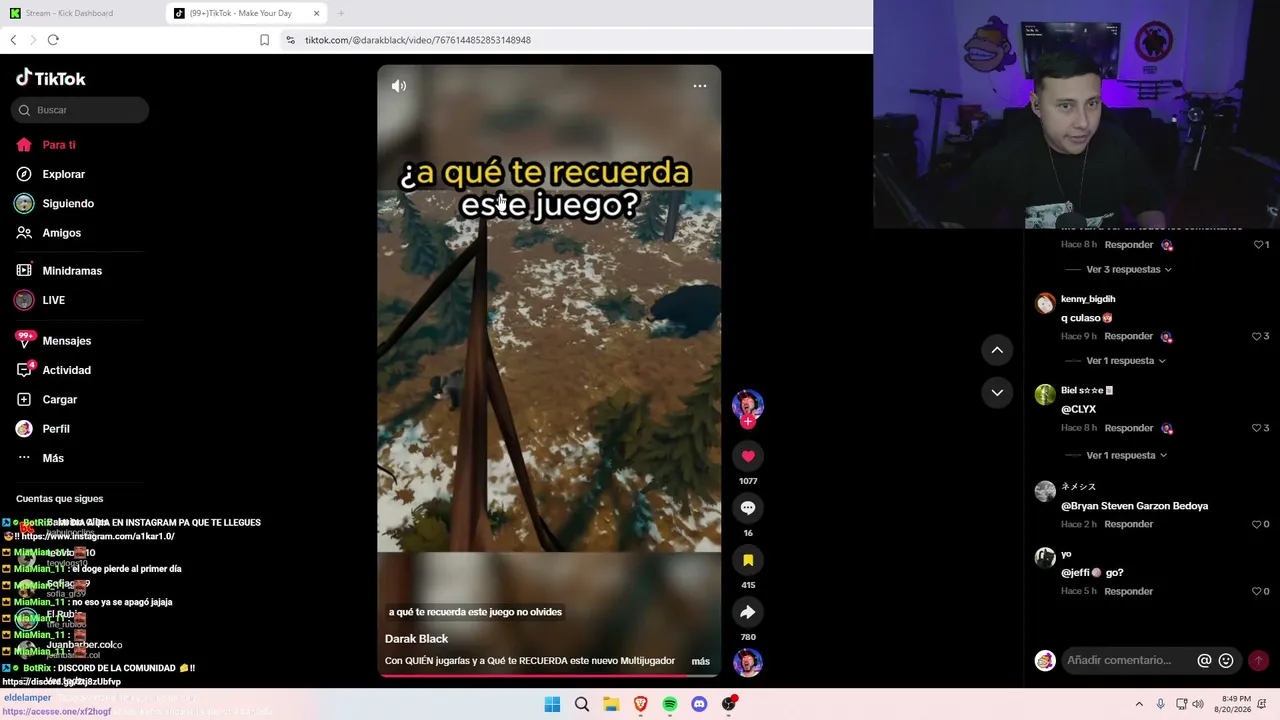Reply to kenny_bigdih's comment via Responder
Image resolution: width=1280 pixels, height=720 pixels.
(x=1129, y=336)
